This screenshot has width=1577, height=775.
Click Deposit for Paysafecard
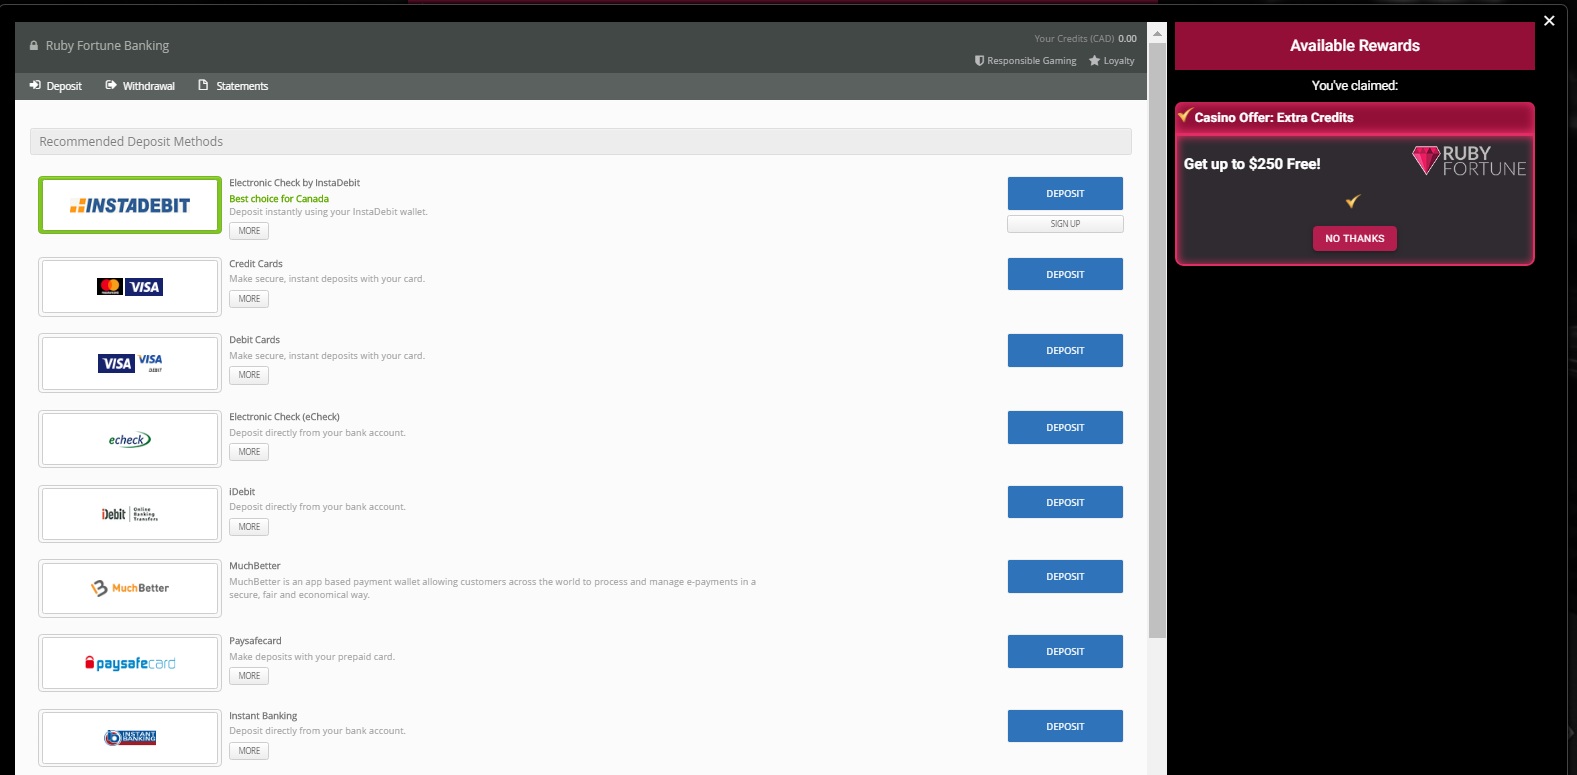(1065, 651)
